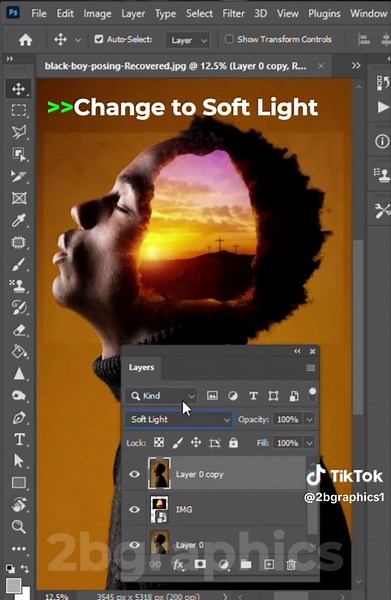The height and width of the screenshot is (600, 391).
Task: Open the History panel icon
Action: coord(382,83)
